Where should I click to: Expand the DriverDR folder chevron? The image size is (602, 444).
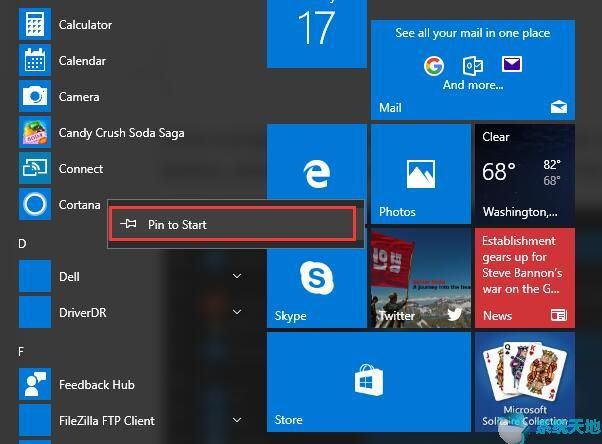(237, 312)
